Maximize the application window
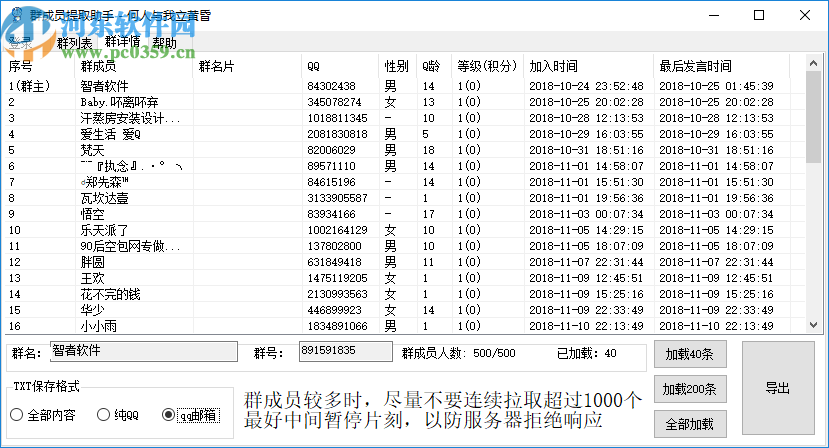Image resolution: width=829 pixels, height=448 pixels. [x=759, y=15]
